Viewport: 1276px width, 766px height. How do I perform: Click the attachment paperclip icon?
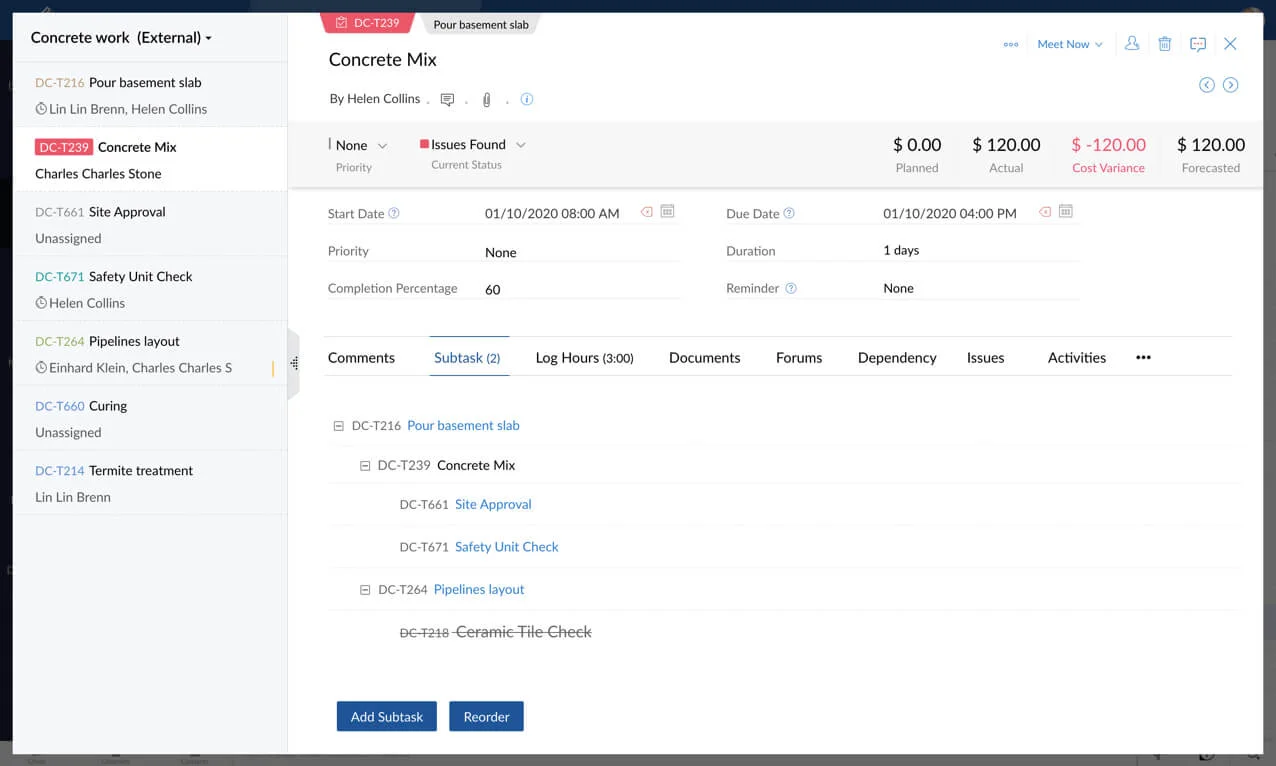pos(487,100)
